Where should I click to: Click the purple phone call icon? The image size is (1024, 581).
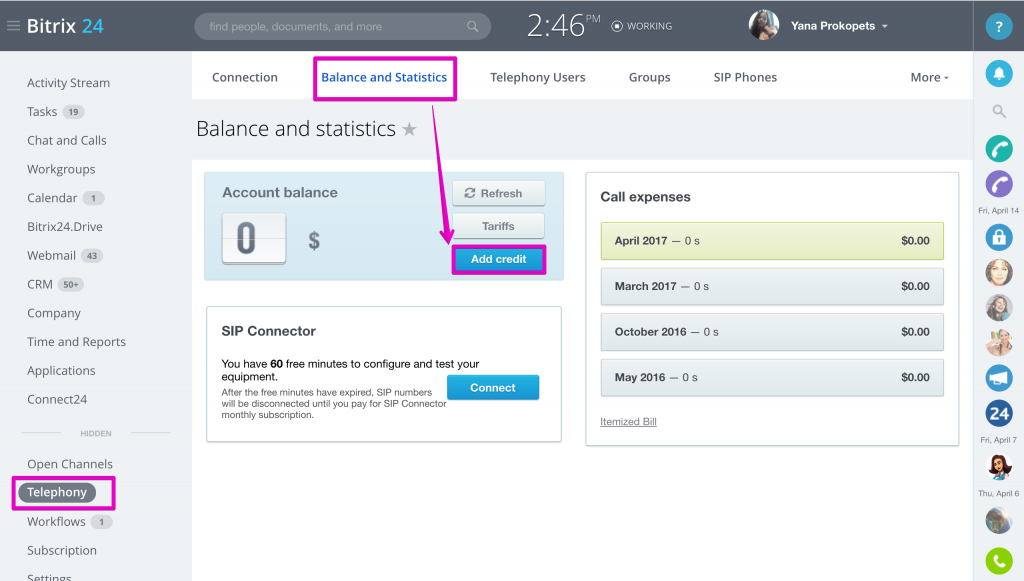point(999,184)
